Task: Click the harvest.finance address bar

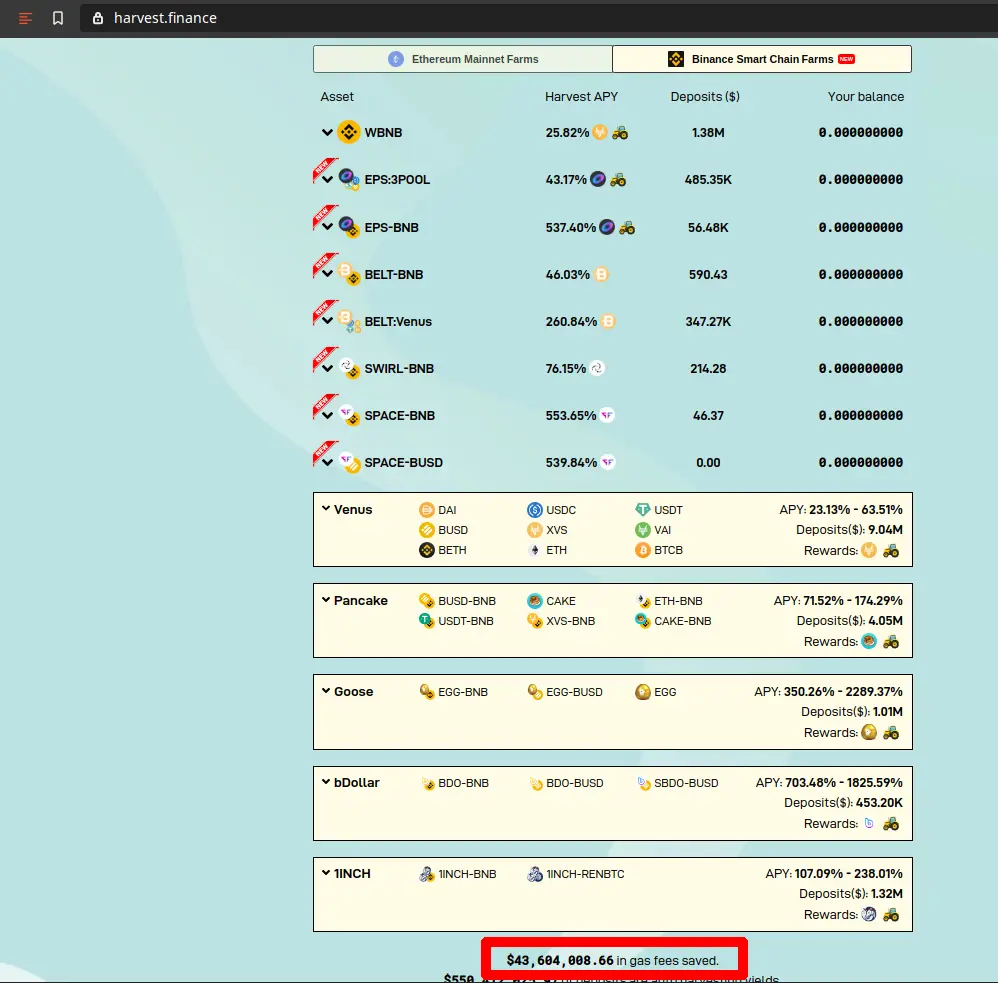Action: (x=538, y=18)
